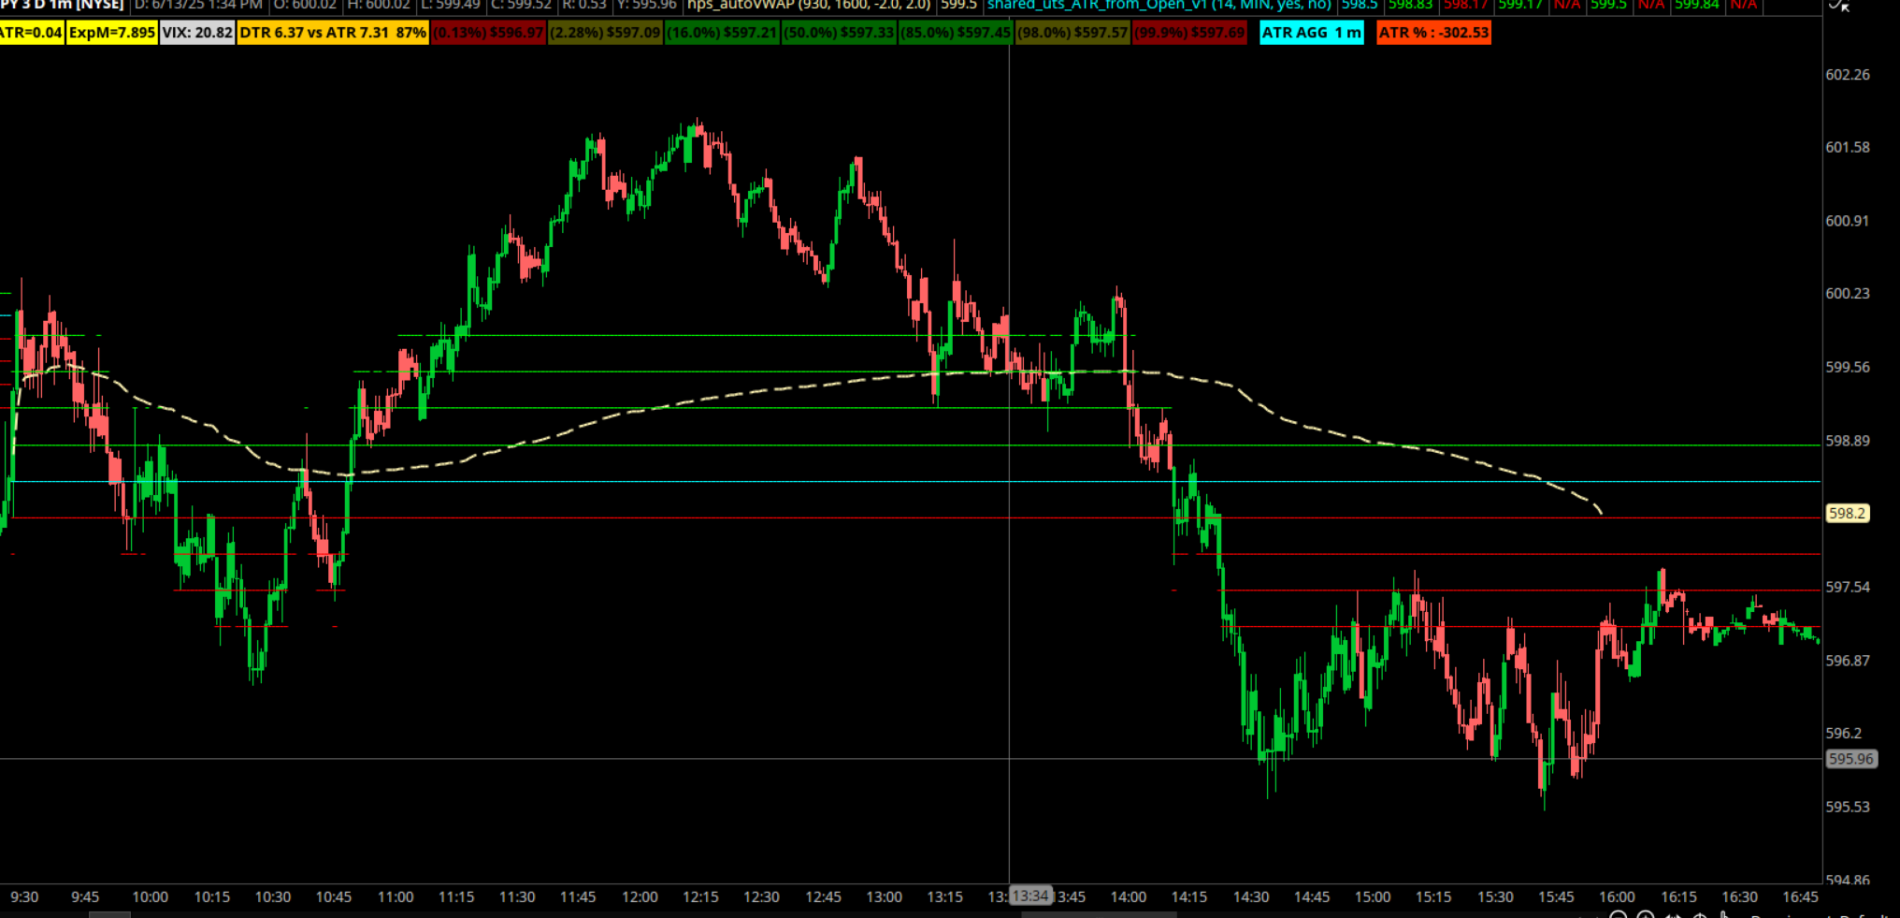Click the 598.17 red study value

point(1466,5)
